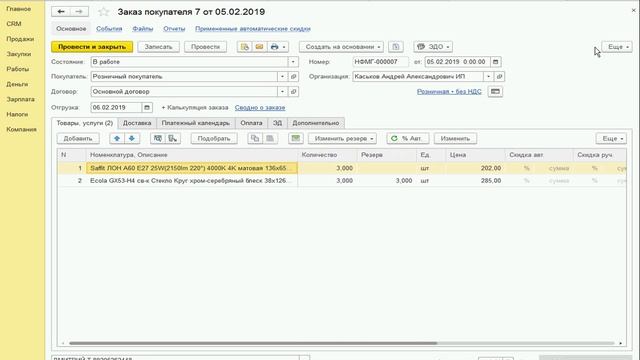Expand the Покупатель dropdown arrow
Screen dimensions: 640x360
coord(282,76)
